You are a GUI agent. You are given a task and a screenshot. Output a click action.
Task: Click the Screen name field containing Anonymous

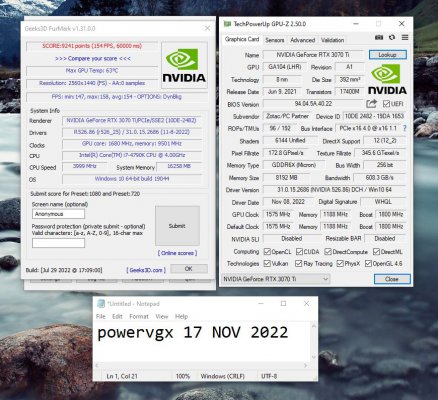58,214
